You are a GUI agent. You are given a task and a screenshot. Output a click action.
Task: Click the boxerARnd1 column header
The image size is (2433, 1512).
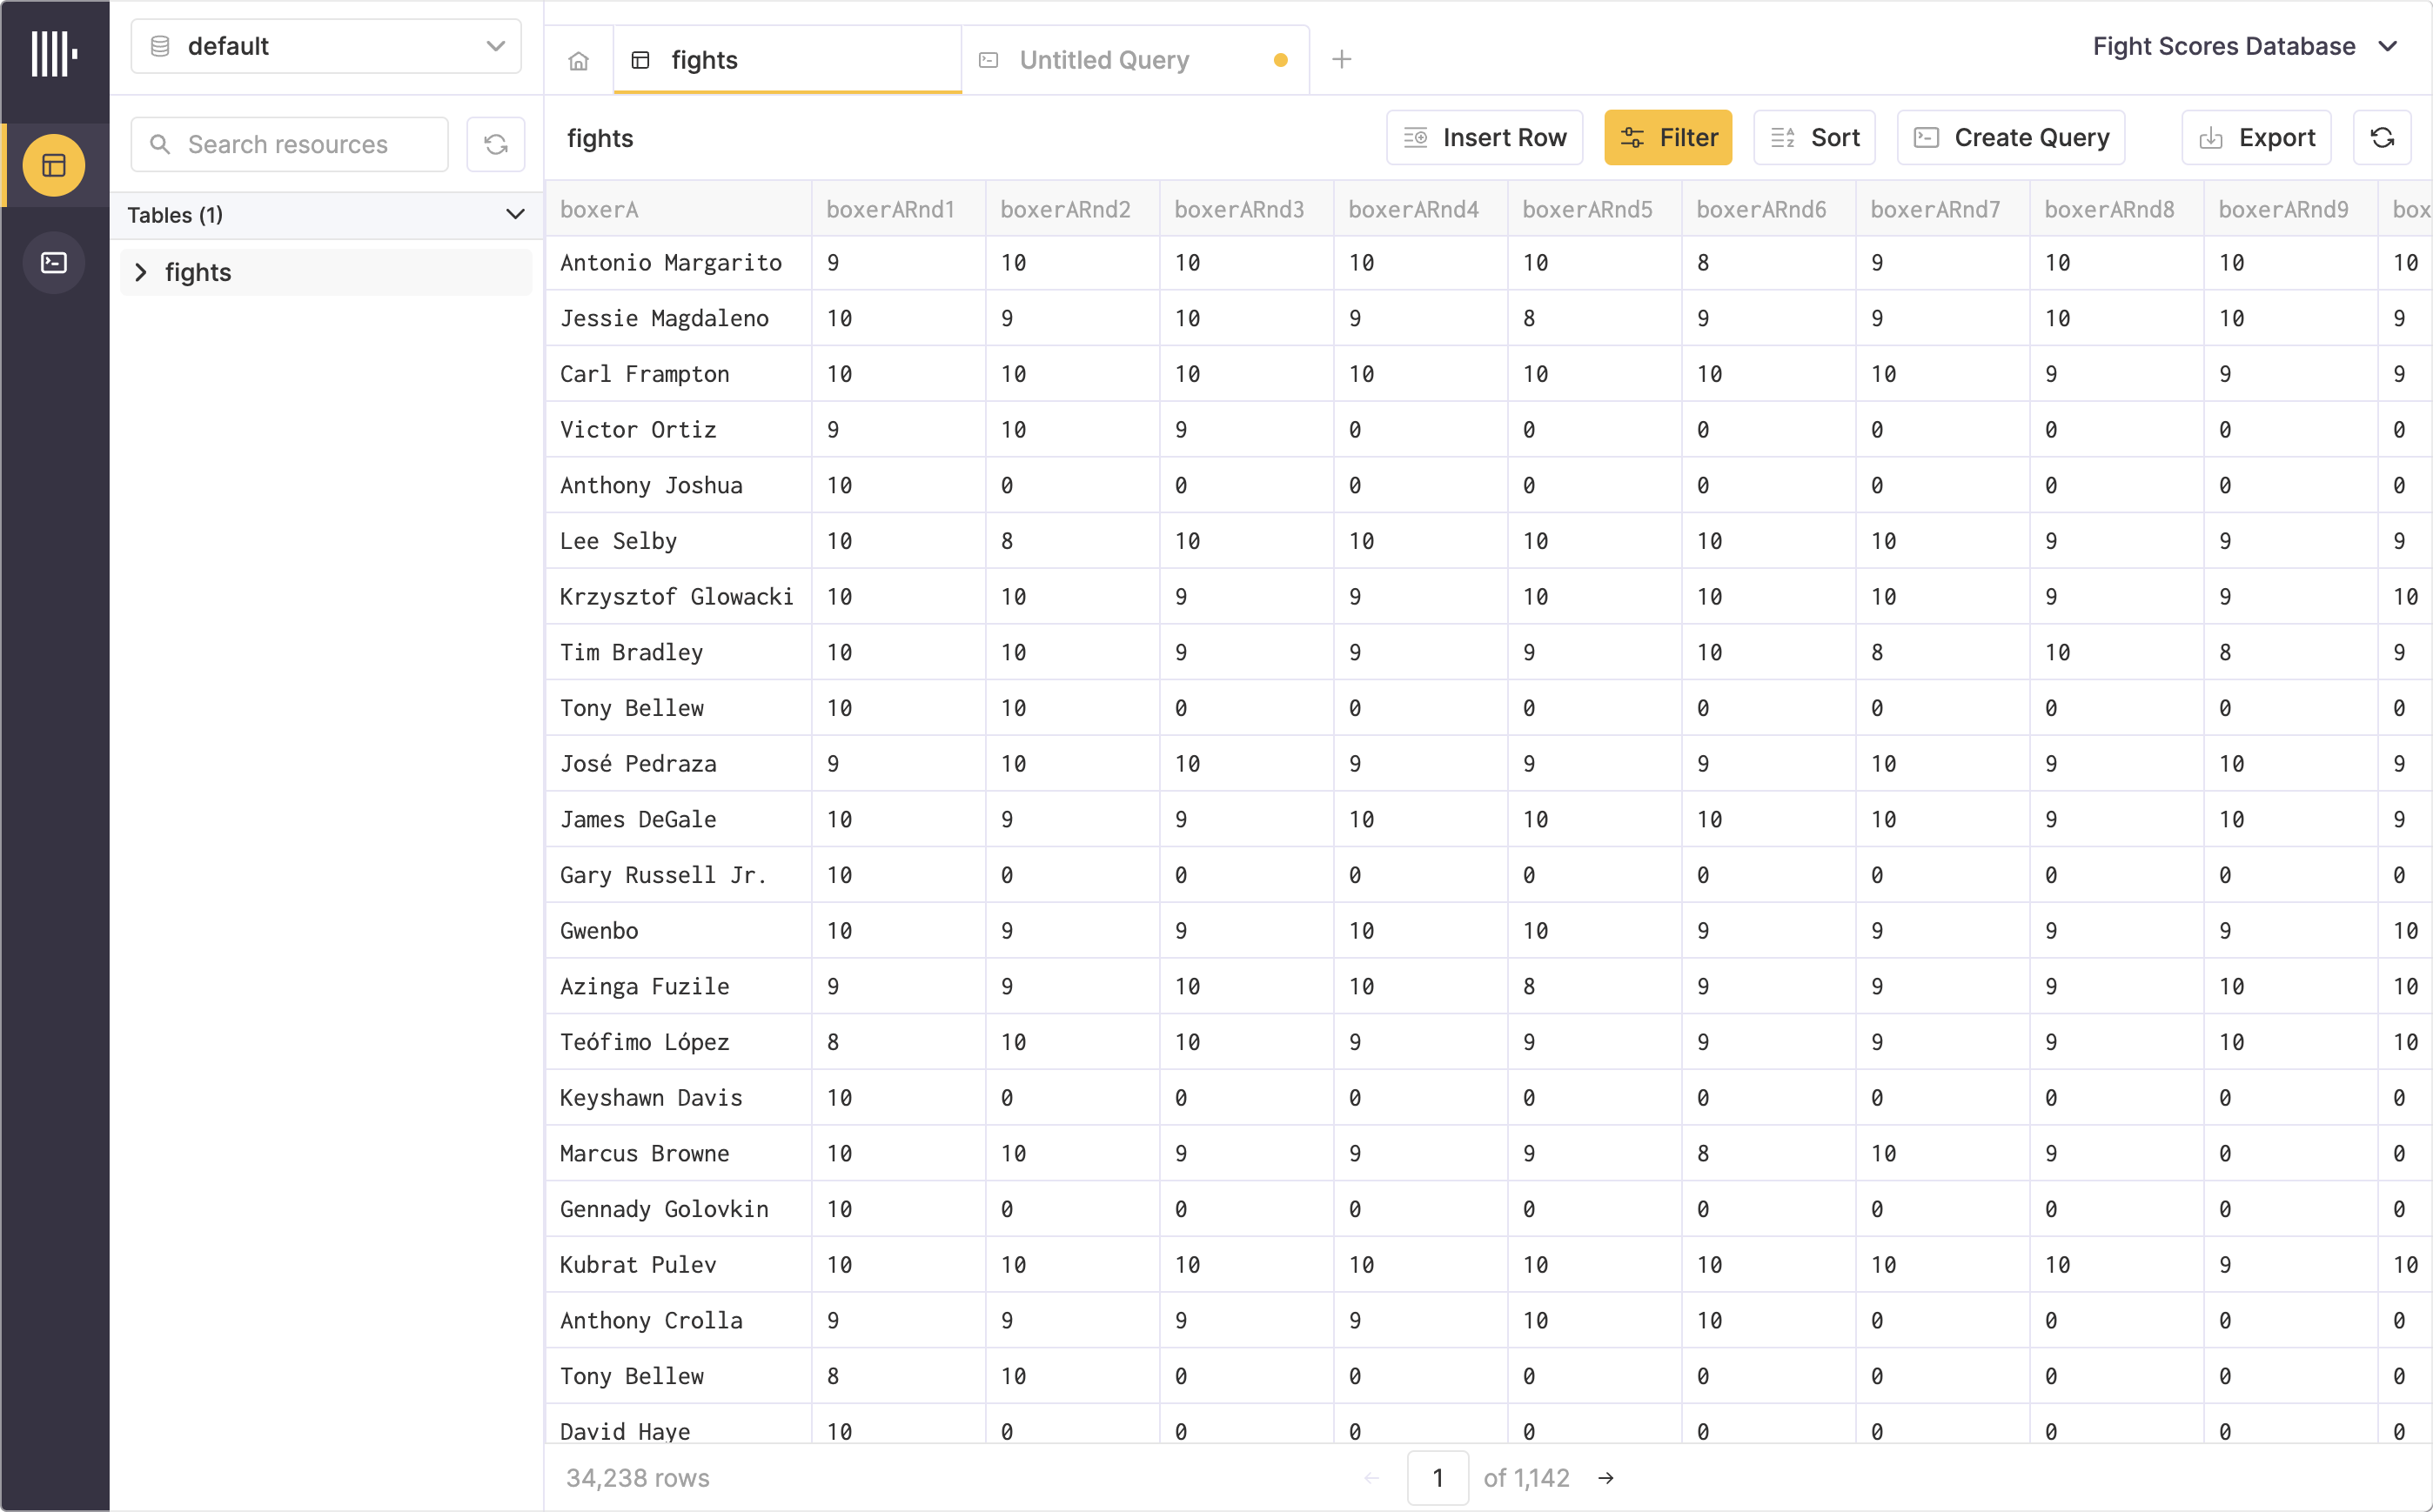coord(898,209)
